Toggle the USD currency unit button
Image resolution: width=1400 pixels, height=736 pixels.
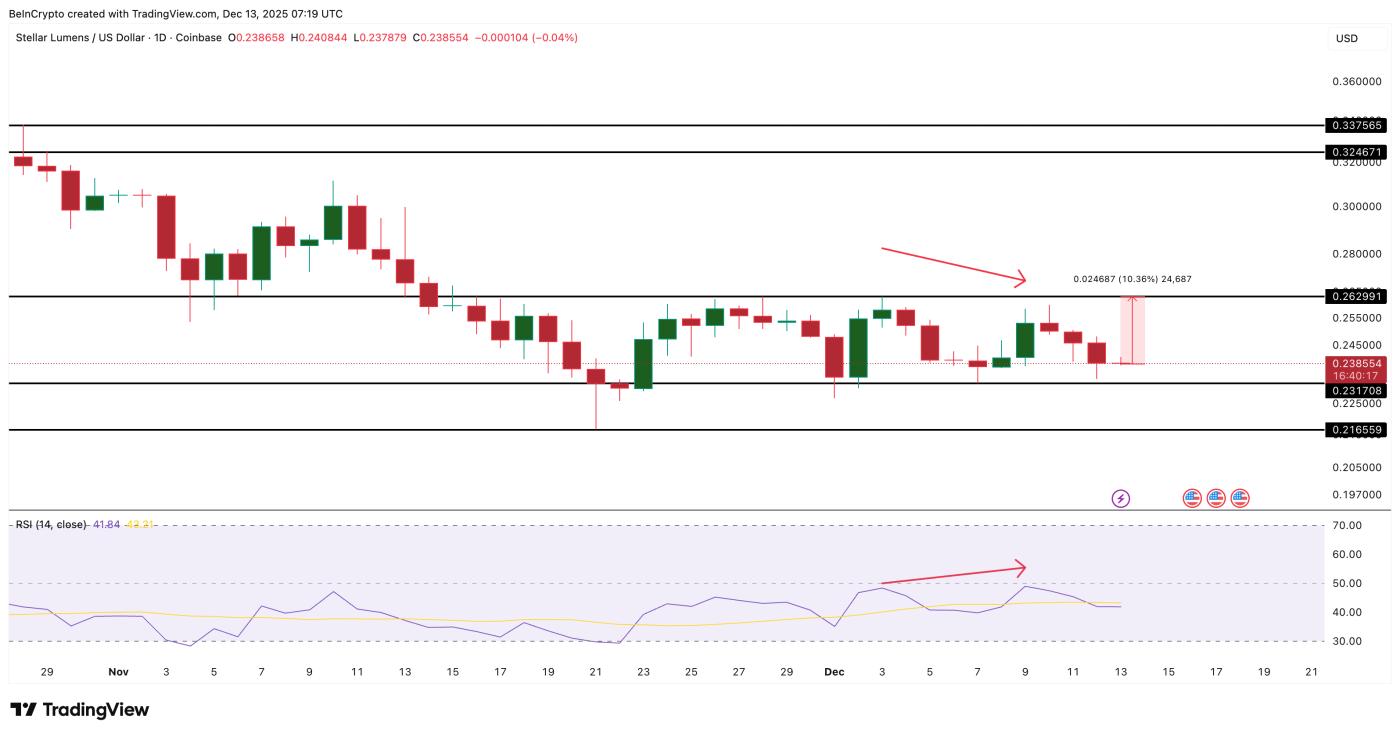1345,37
